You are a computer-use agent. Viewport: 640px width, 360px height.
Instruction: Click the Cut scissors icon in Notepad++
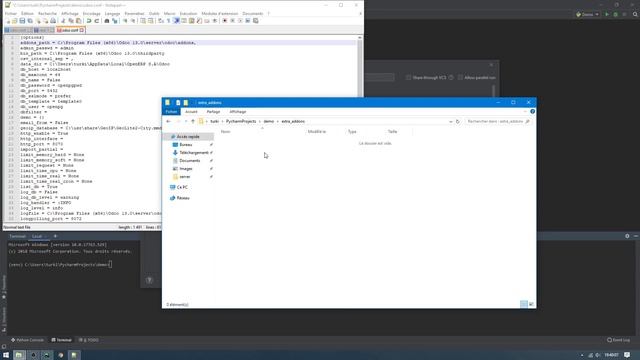pos(63,21)
